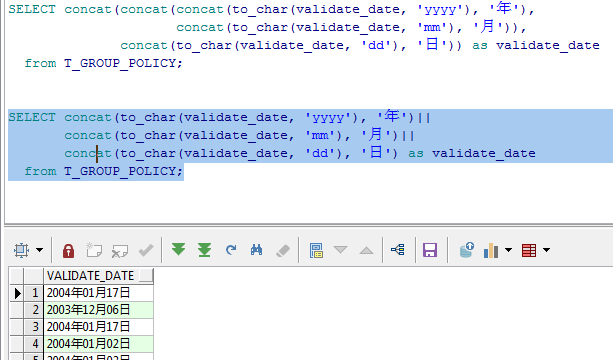613x360 pixels.
Task: Click the delete record icon
Action: [x=120, y=251]
